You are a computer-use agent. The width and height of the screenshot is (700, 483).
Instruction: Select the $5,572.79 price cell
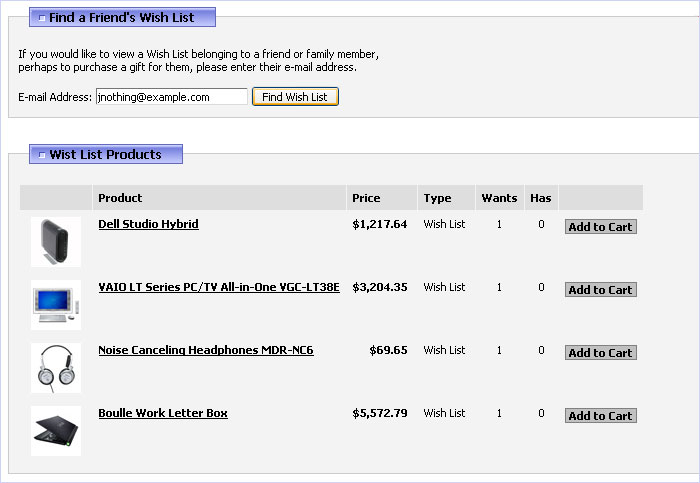click(x=379, y=413)
